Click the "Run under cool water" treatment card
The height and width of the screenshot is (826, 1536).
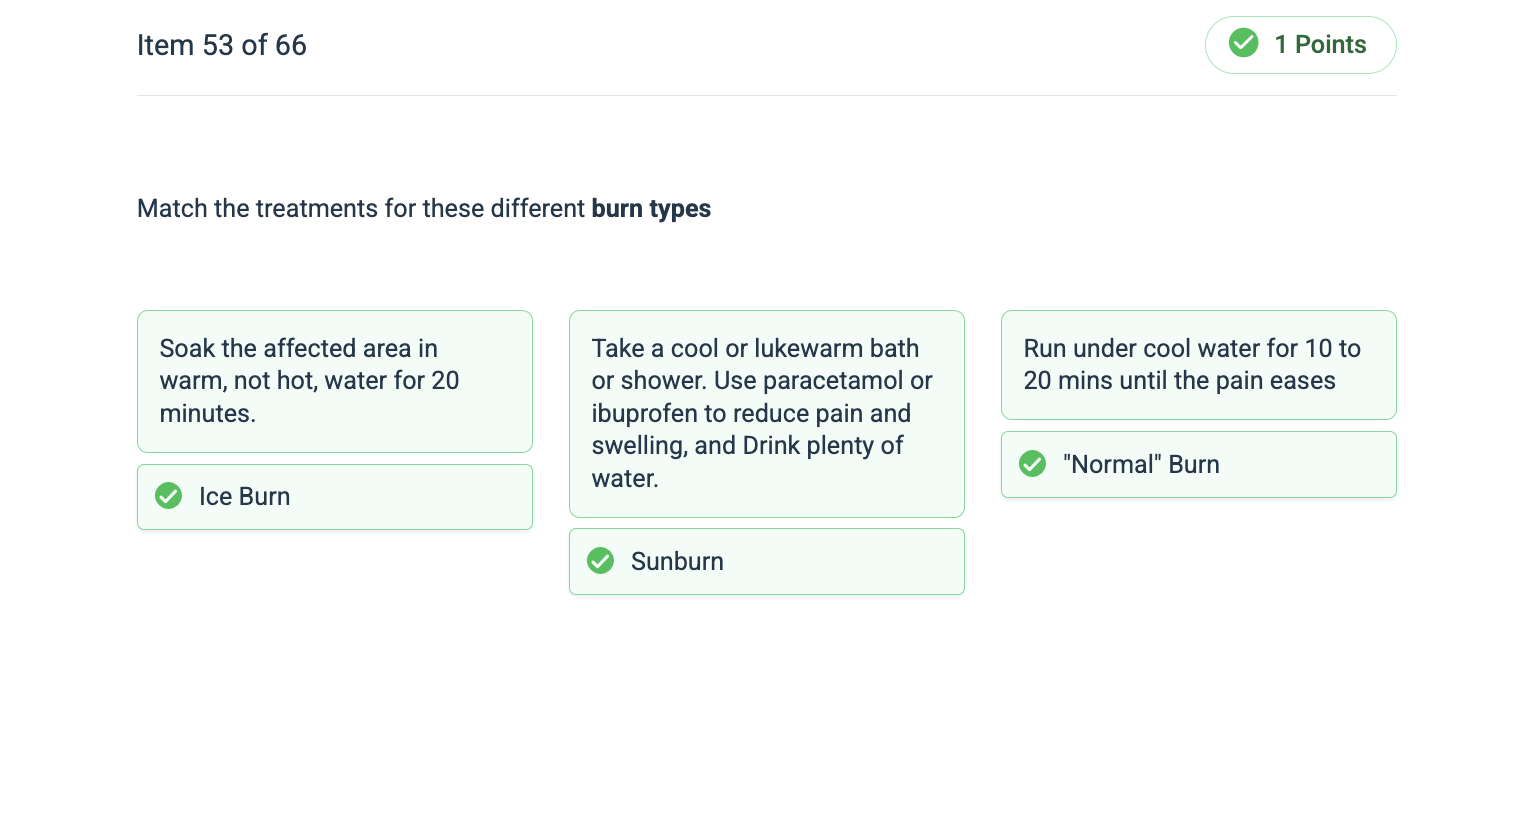pyautogui.click(x=1198, y=365)
